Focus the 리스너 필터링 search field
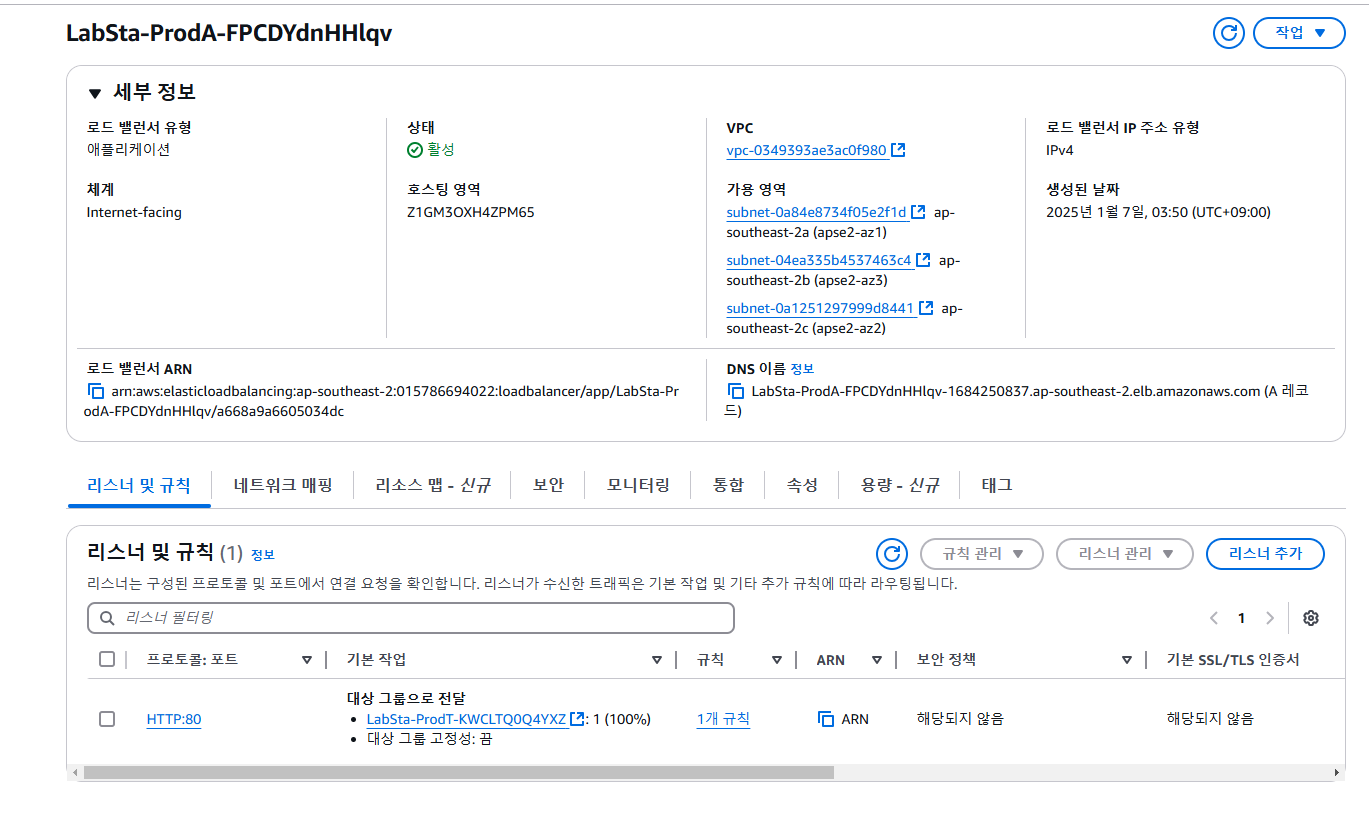1369x817 pixels. (x=411, y=618)
